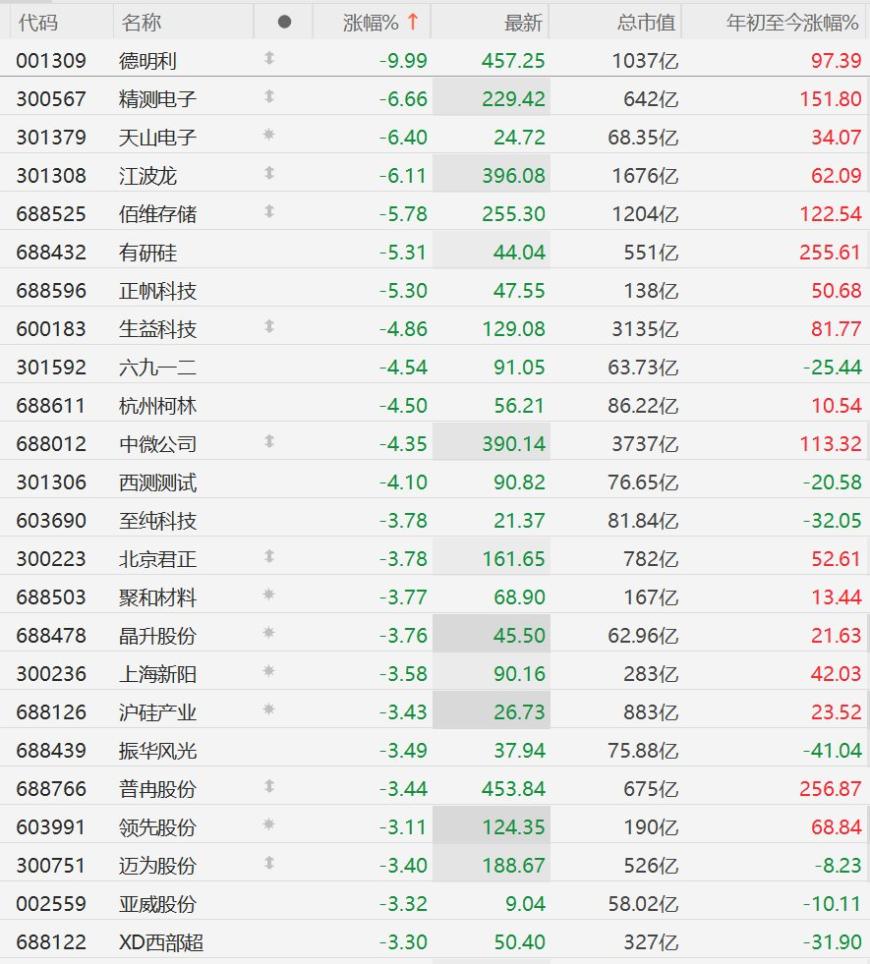Screen dimensions: 870x964
Task: Click 迈为股份 latest price 188.67
Action: 513,866
